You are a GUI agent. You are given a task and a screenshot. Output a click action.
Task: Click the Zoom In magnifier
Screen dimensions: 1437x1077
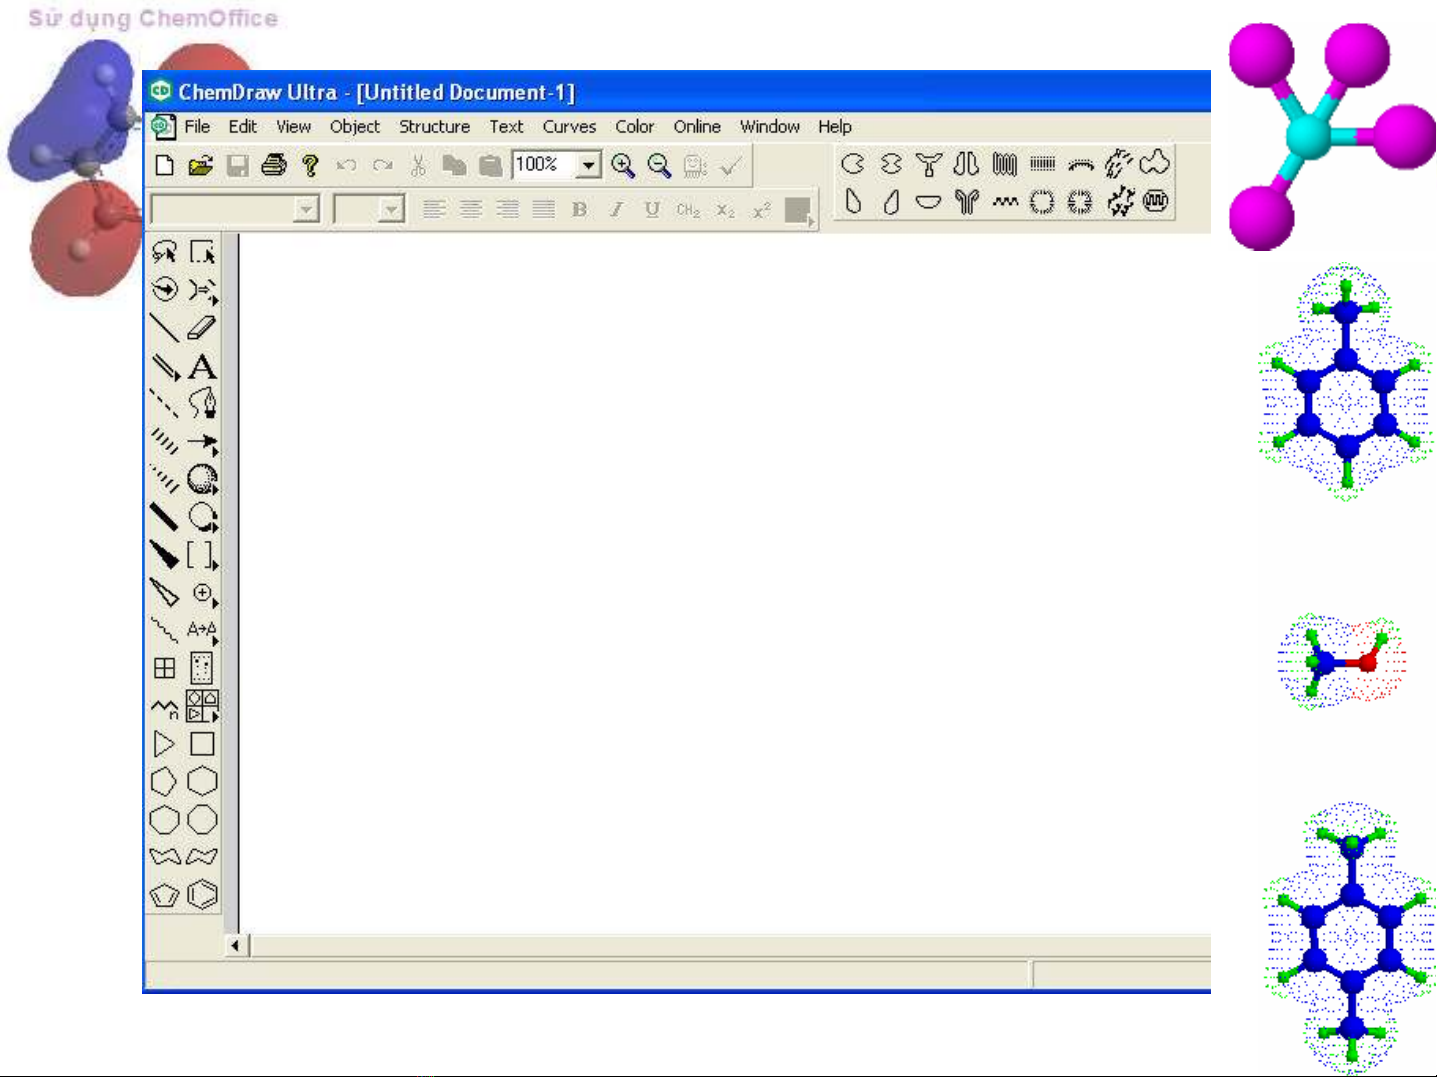pos(623,165)
